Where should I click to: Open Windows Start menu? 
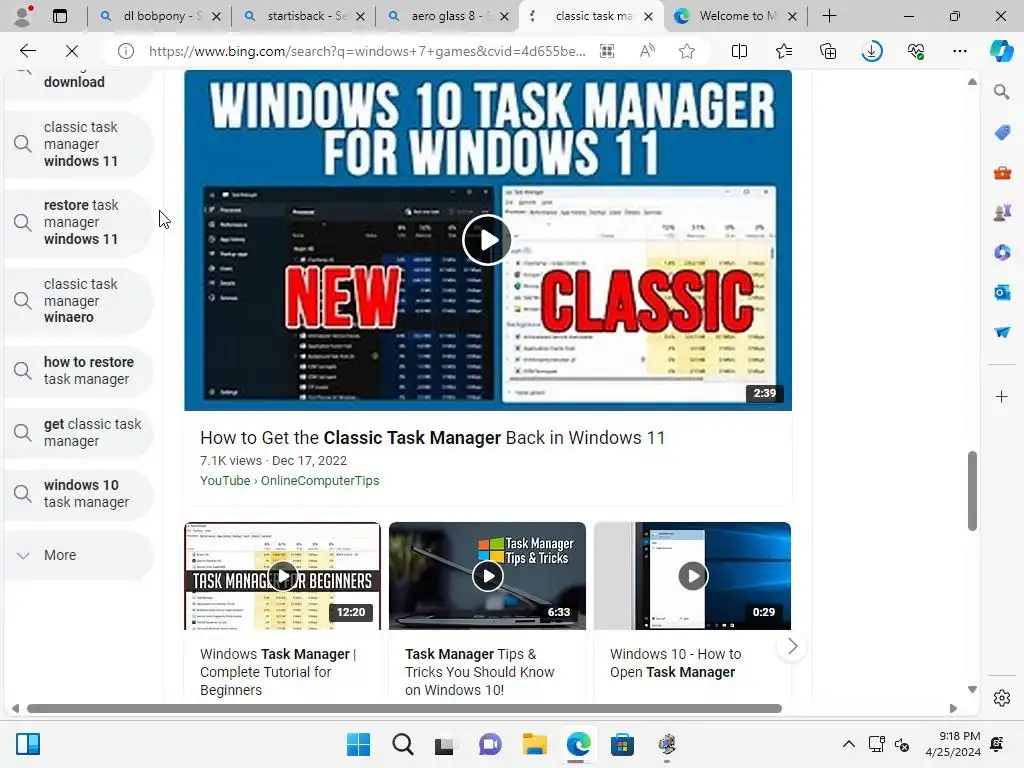(x=358, y=744)
